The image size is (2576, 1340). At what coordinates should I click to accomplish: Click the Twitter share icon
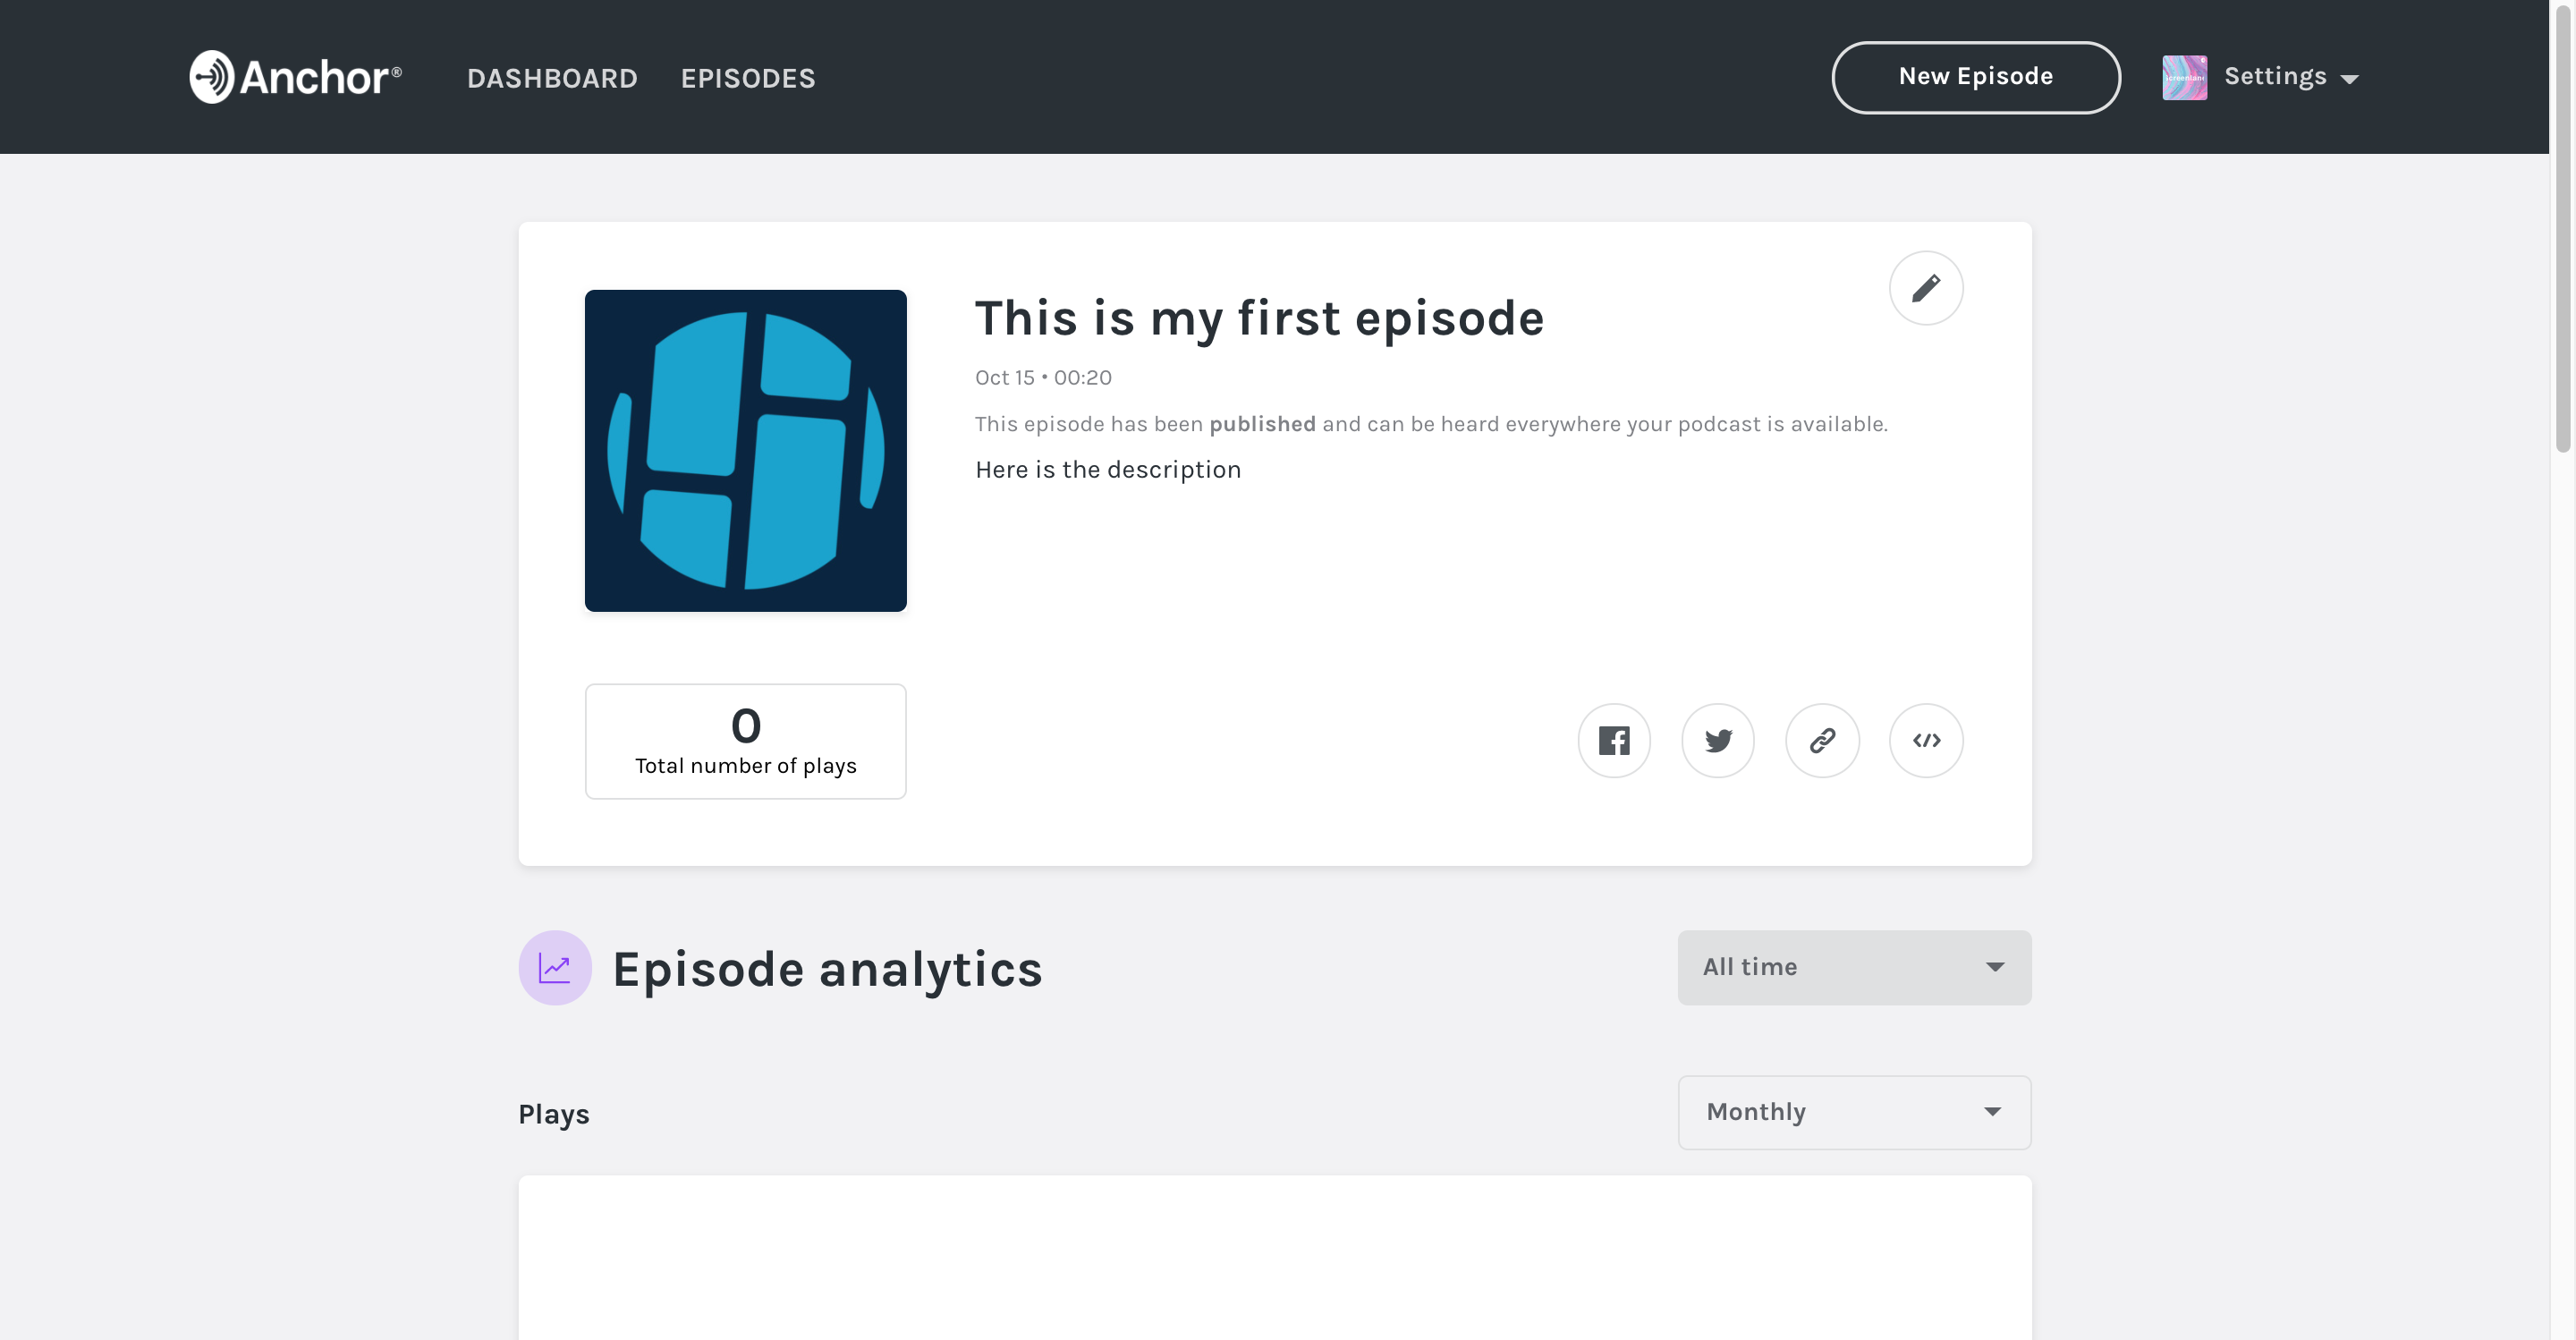tap(1717, 740)
